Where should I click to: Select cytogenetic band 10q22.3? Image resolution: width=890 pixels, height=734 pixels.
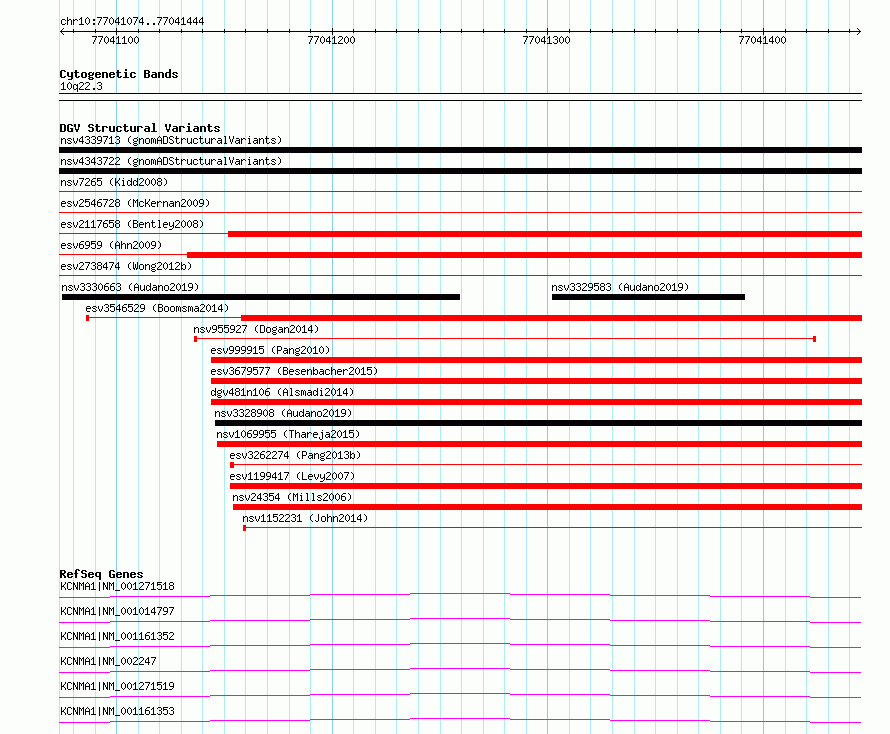click(x=81, y=86)
